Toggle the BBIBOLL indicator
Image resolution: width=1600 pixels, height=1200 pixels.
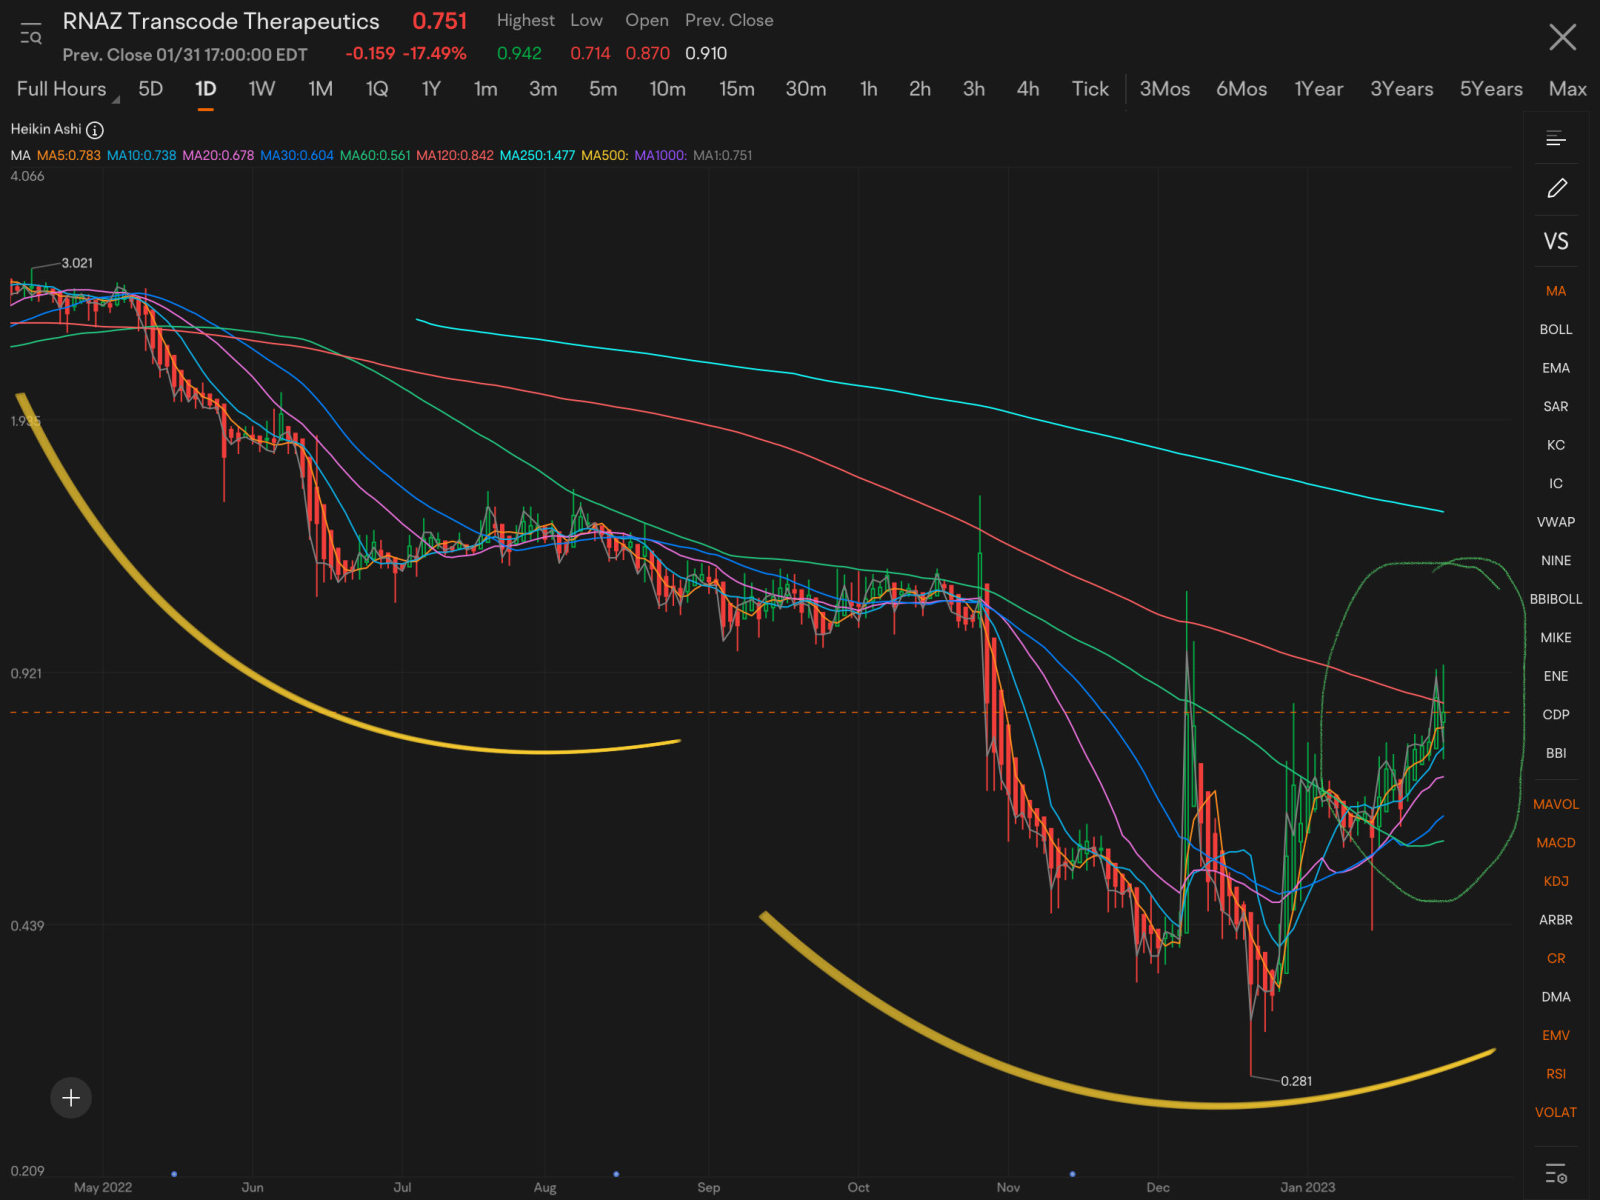pos(1556,599)
